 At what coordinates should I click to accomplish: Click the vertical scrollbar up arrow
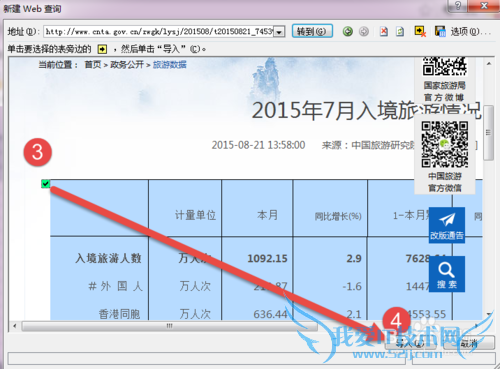click(x=489, y=63)
